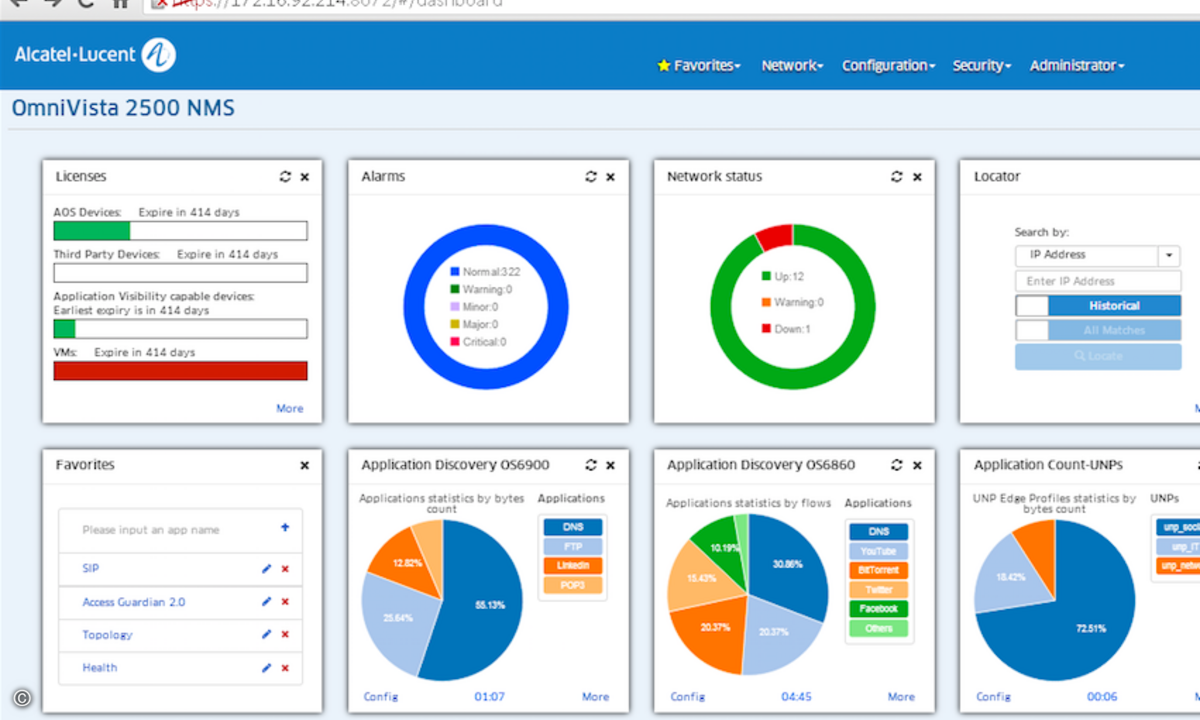Viewport: 1200px width, 720px height.
Task: Click the Critical:0 alarm legend swatch
Action: point(455,342)
